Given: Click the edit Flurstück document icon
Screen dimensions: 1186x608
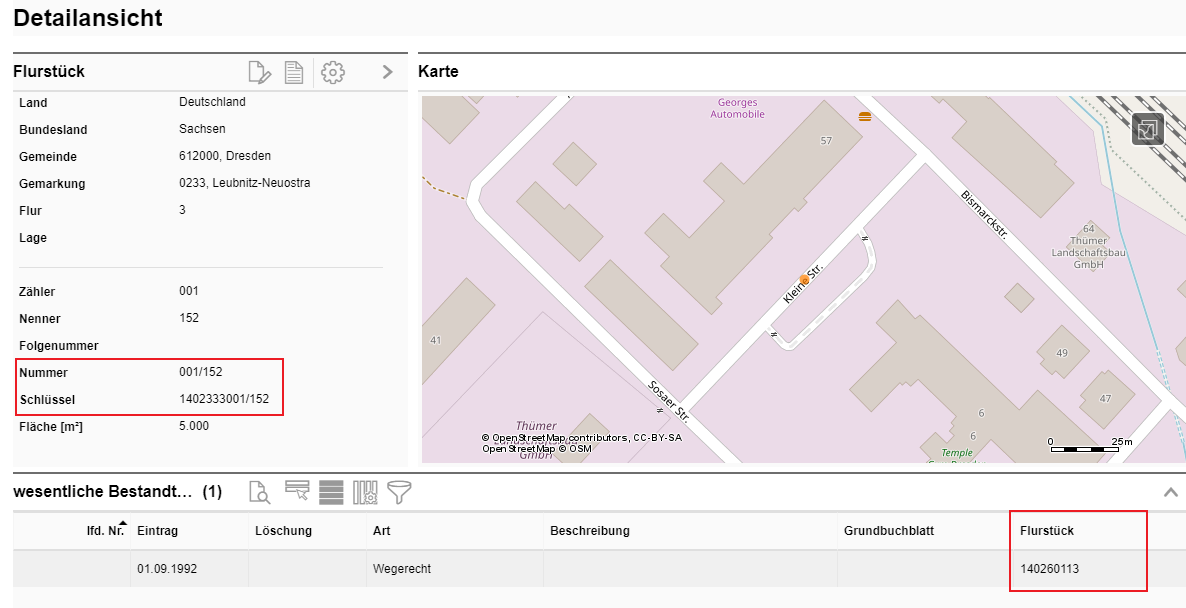Looking at the screenshot, I should (259, 72).
